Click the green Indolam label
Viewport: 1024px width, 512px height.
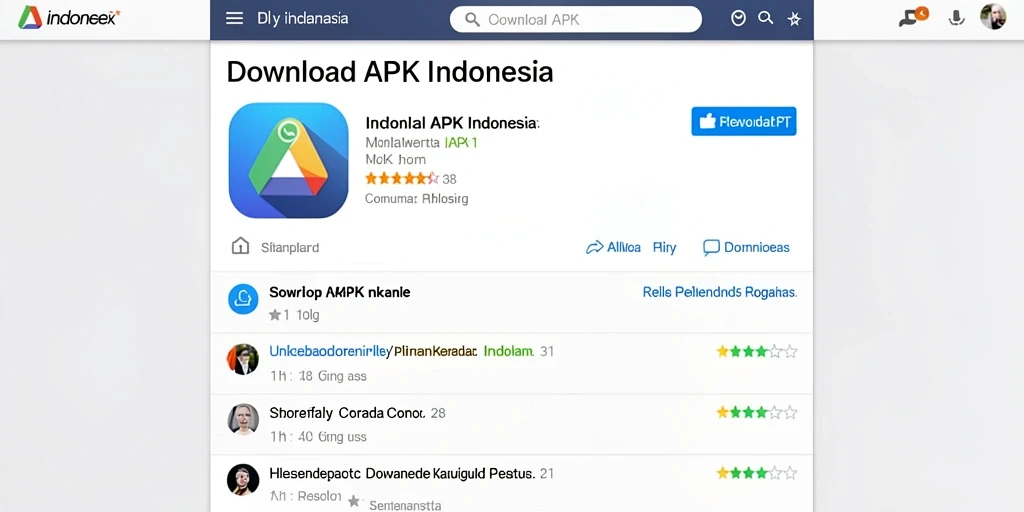click(x=509, y=351)
